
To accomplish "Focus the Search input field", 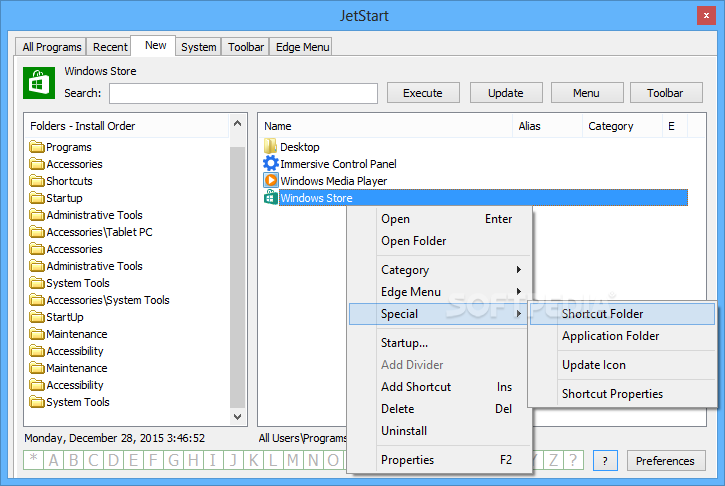I will (x=243, y=93).
